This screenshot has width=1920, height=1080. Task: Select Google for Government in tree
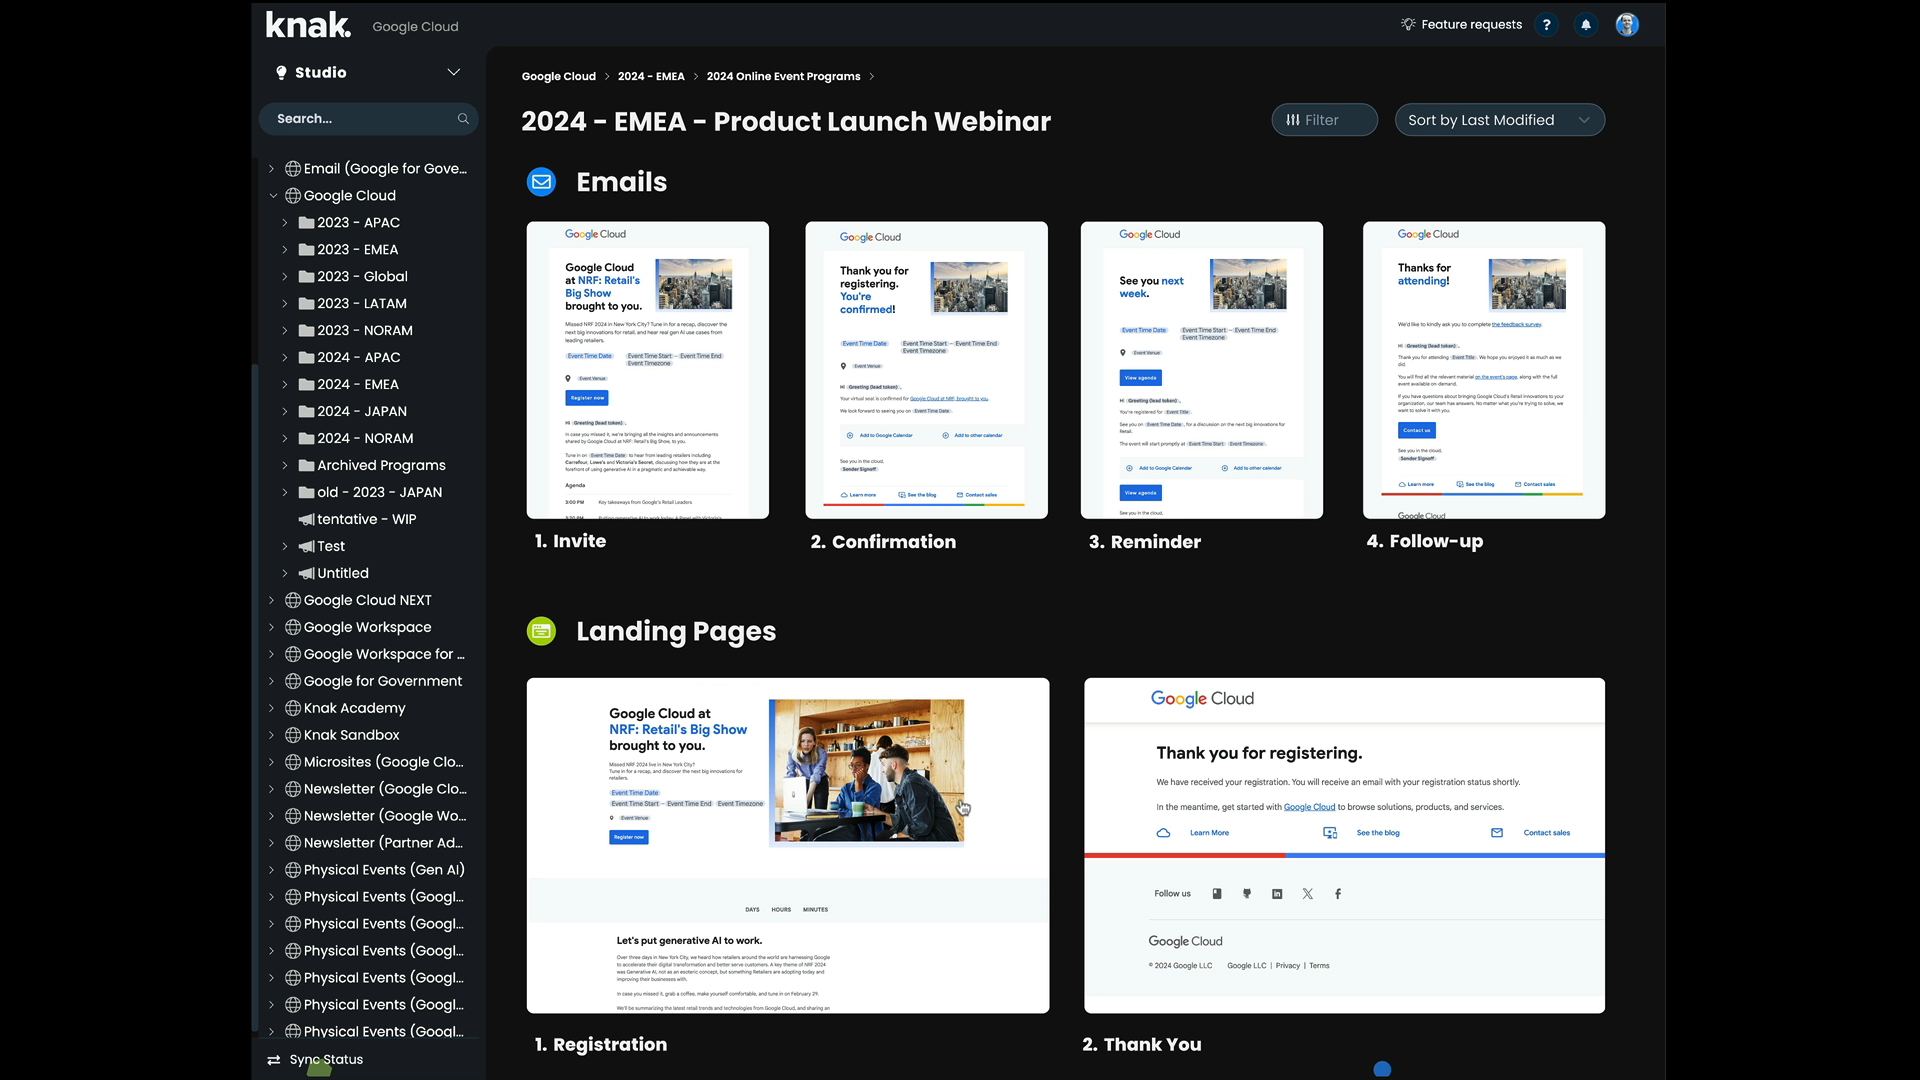pos(382,682)
